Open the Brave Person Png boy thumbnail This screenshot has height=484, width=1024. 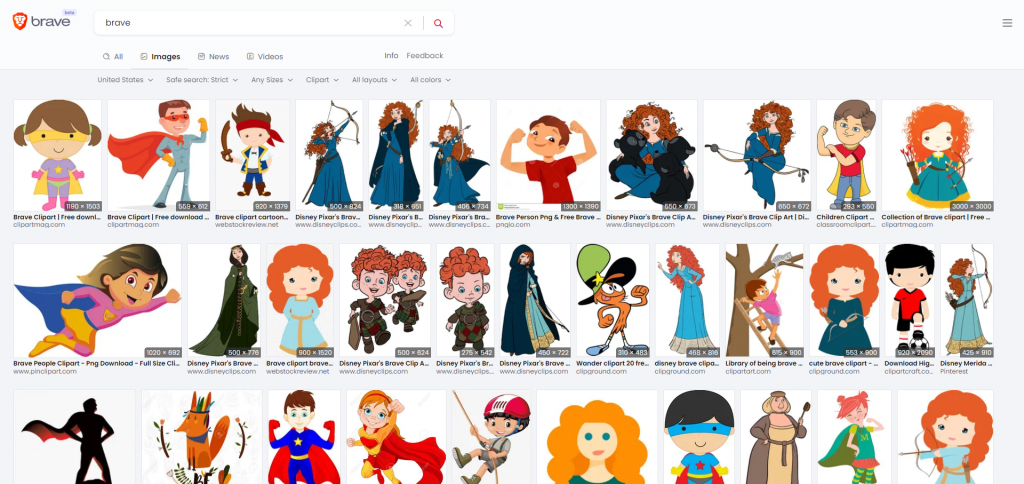[x=548, y=153]
